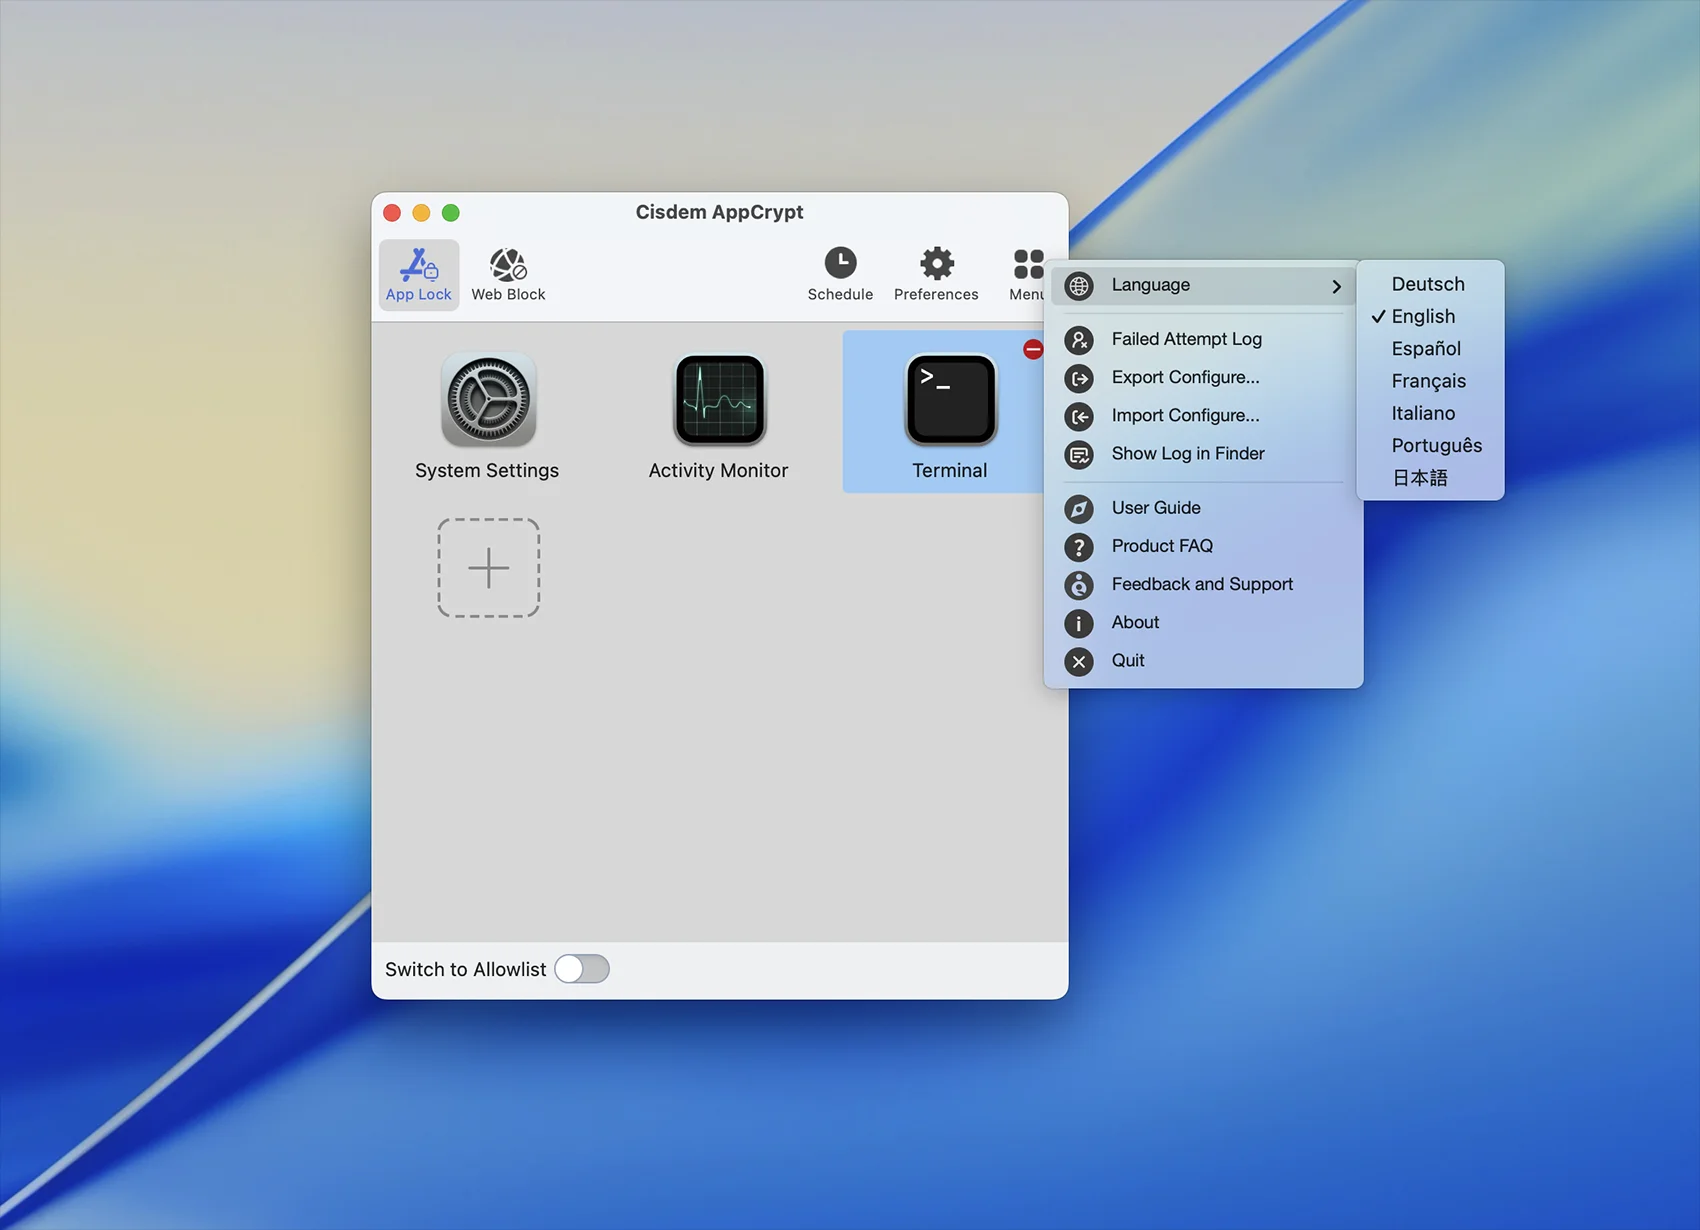Select Show Log in Finder
The image size is (1700, 1230).
[x=1204, y=453]
